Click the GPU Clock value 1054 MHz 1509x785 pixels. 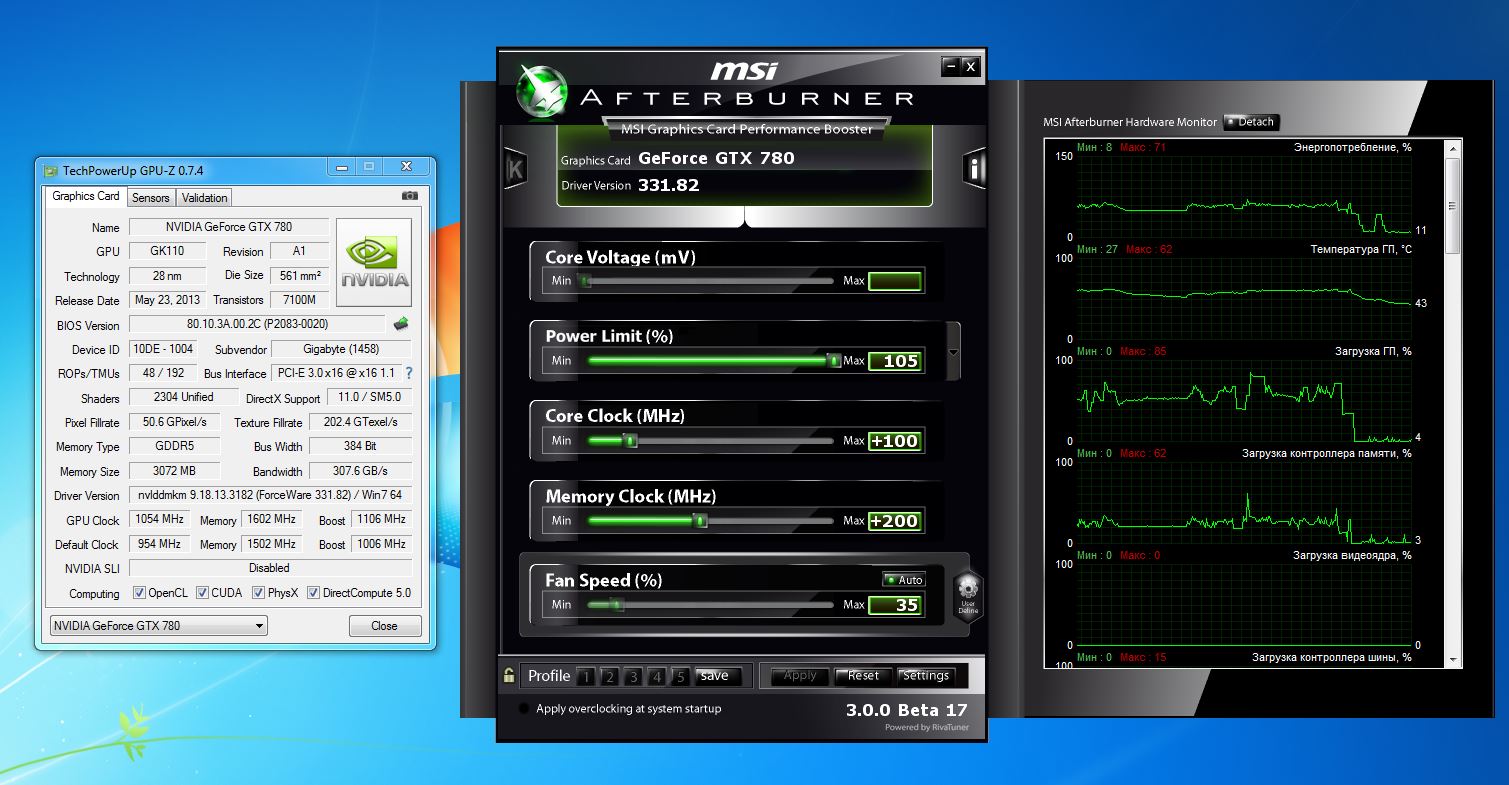click(159, 520)
